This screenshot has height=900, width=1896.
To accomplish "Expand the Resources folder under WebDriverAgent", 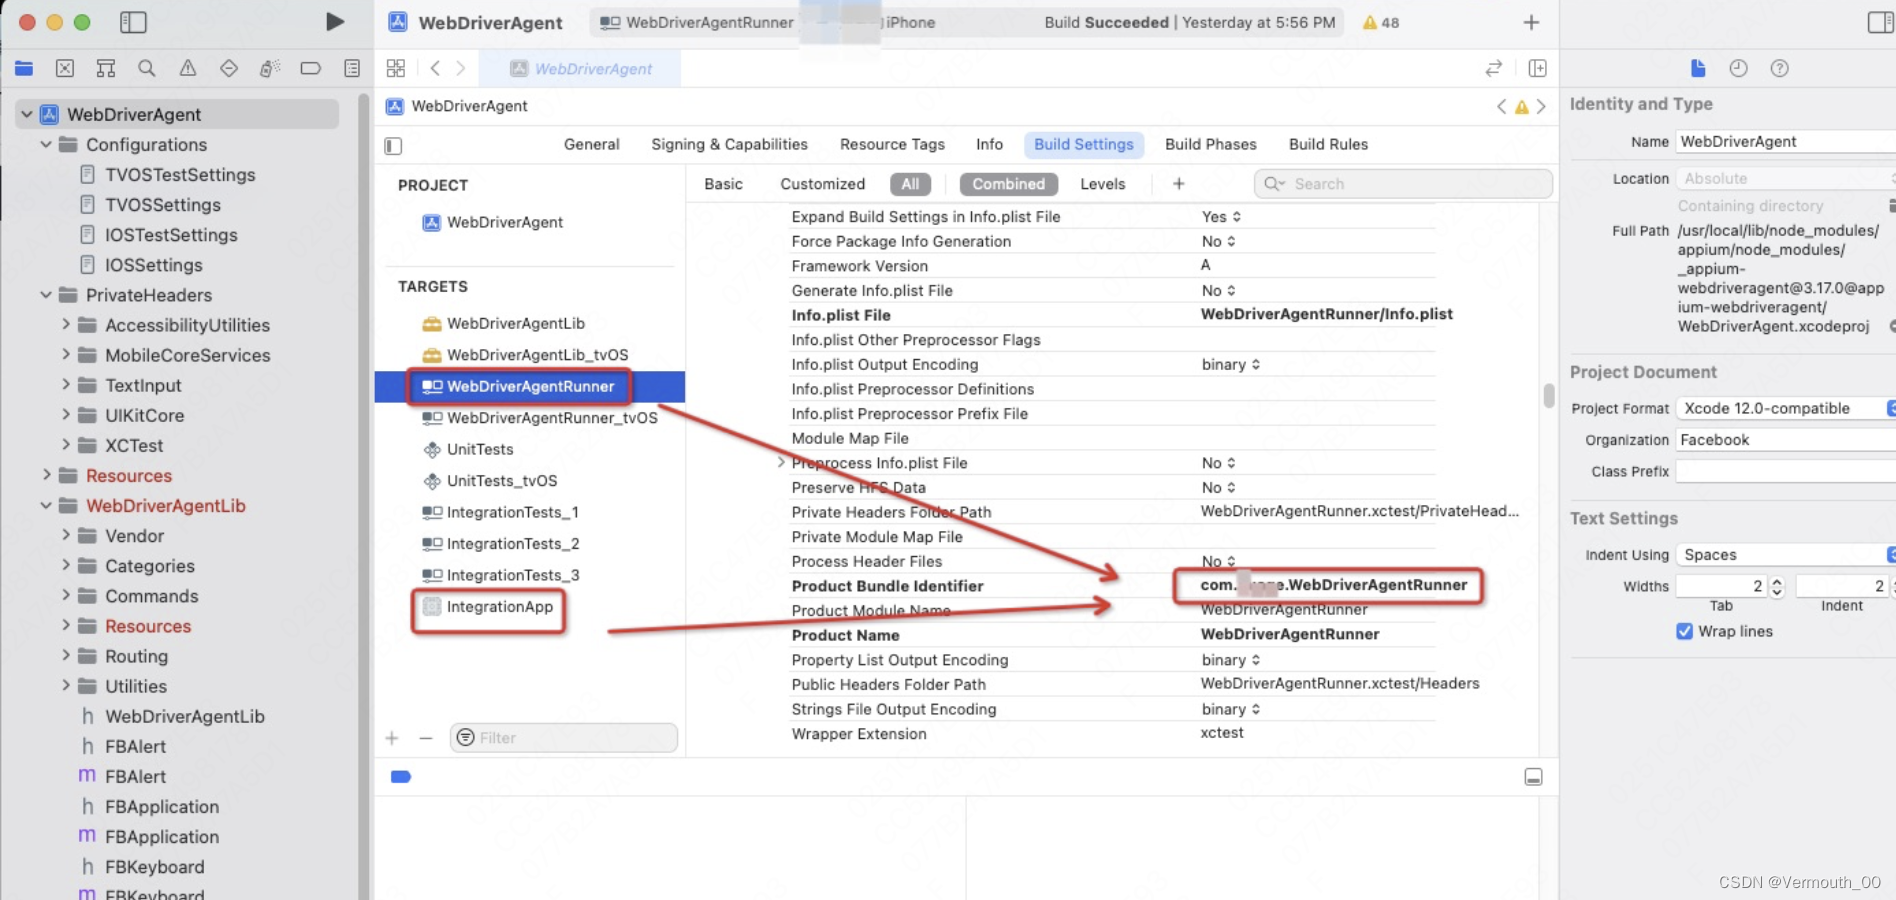I will (x=46, y=474).
